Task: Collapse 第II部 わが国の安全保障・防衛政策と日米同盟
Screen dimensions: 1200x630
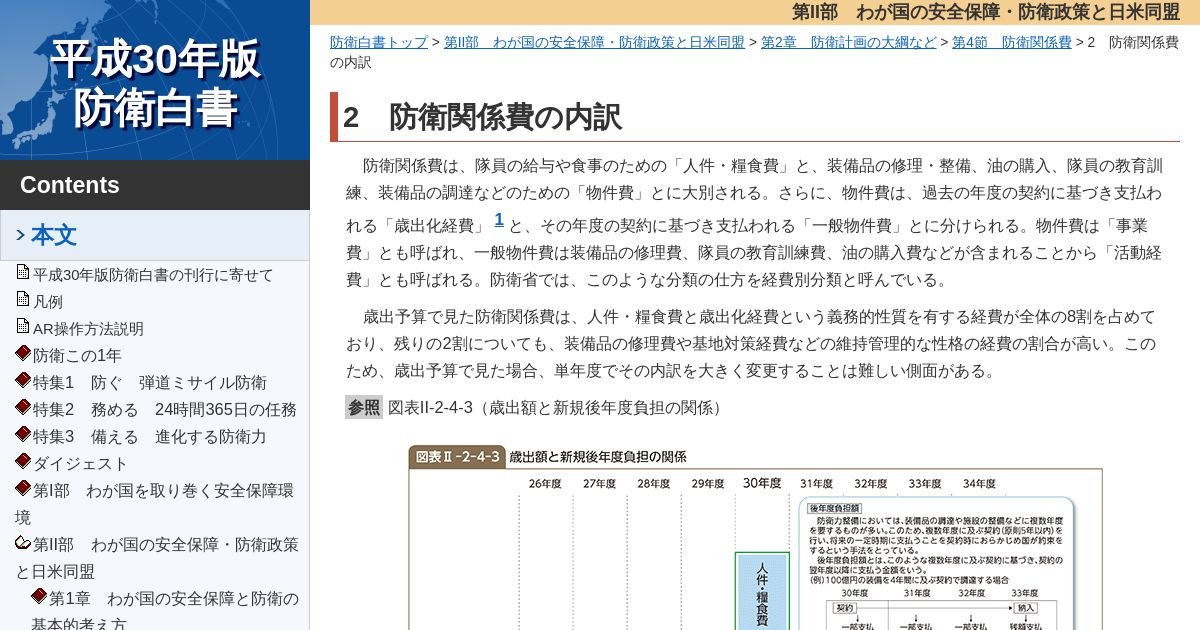Action: [157, 558]
